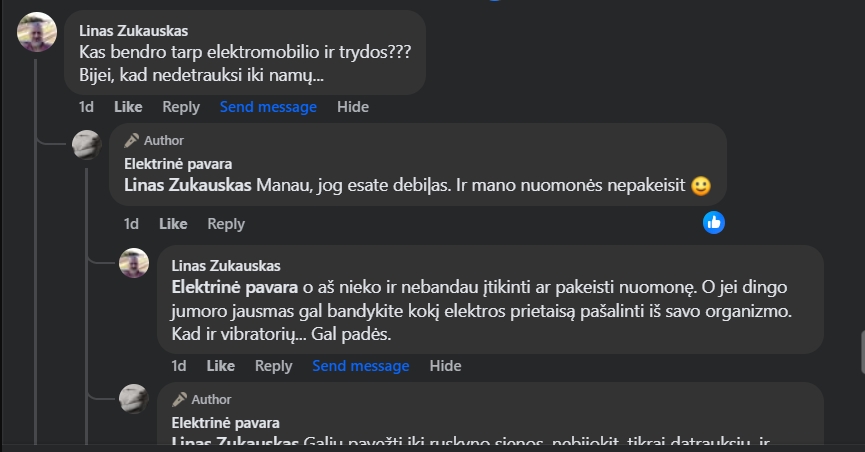Image resolution: width=865 pixels, height=452 pixels.
Task: Click Linas Zukauskas top comment avatar
Action: pyautogui.click(x=37, y=33)
